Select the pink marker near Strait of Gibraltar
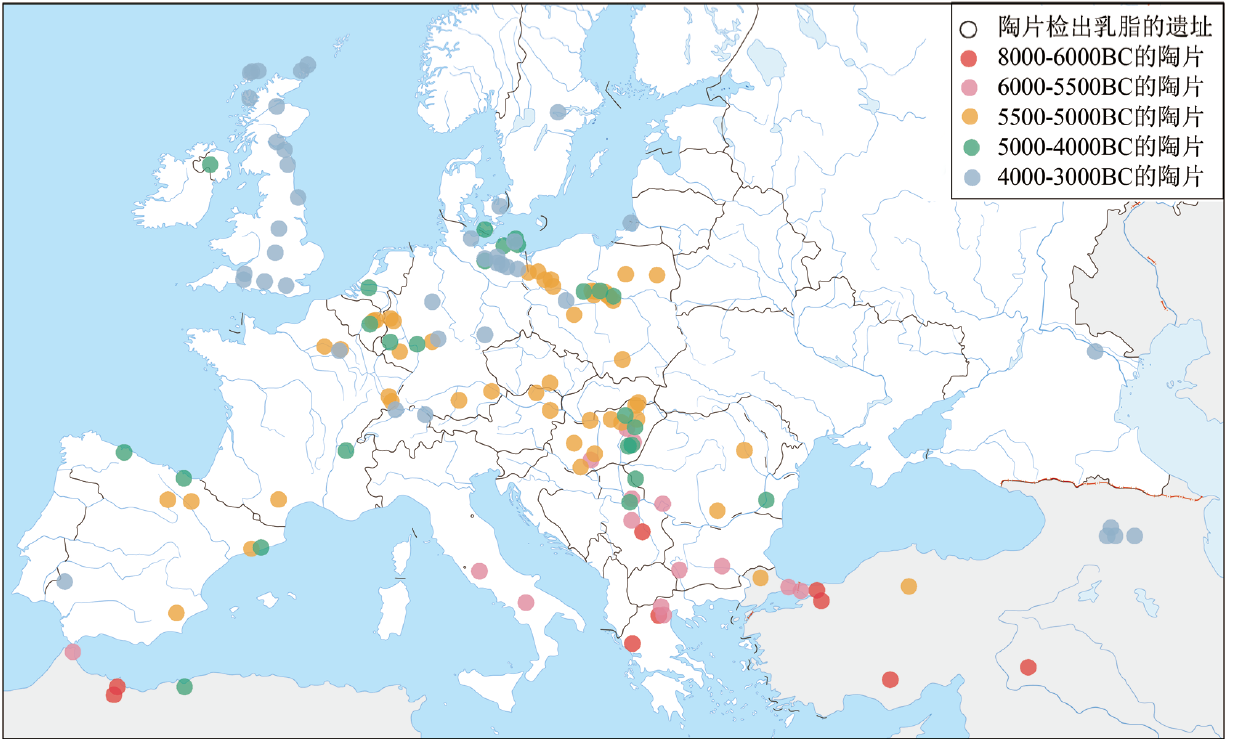1234x743 pixels. click(x=72, y=652)
